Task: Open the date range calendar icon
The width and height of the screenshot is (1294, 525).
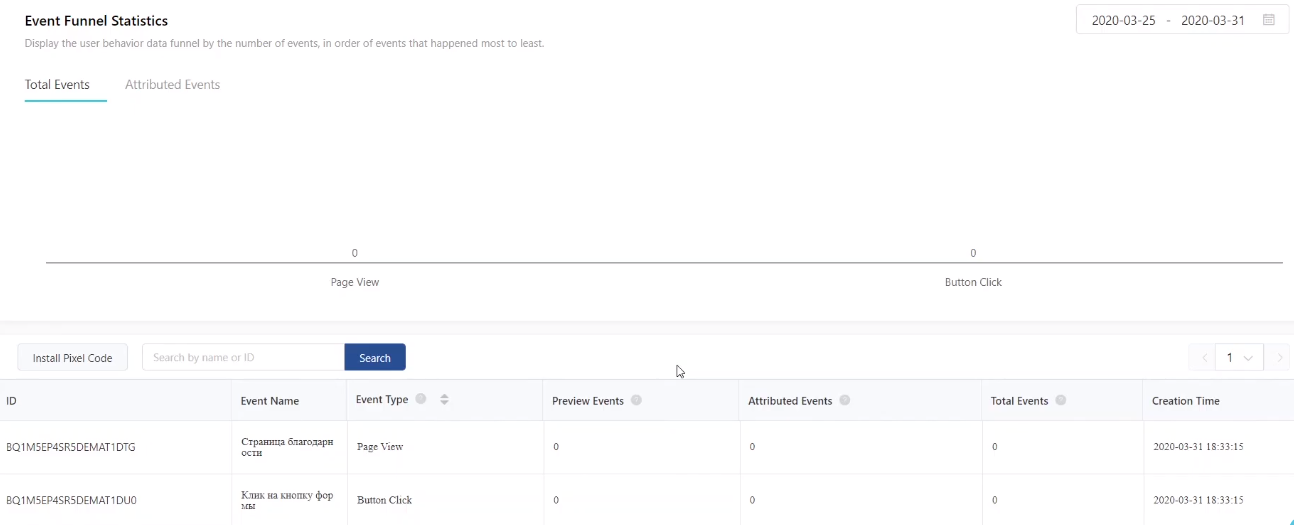Action: coord(1269,20)
